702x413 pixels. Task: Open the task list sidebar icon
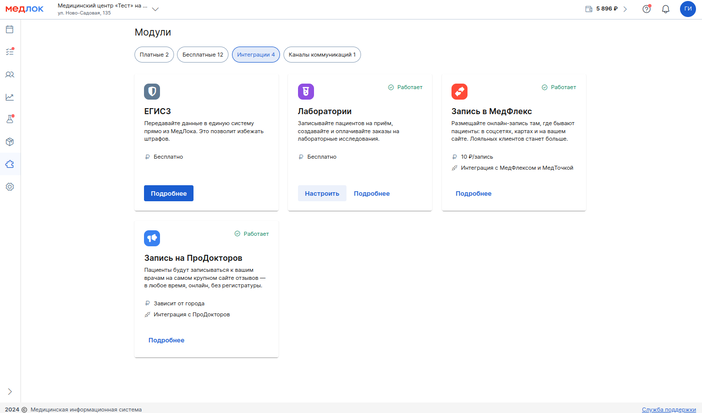(x=9, y=52)
